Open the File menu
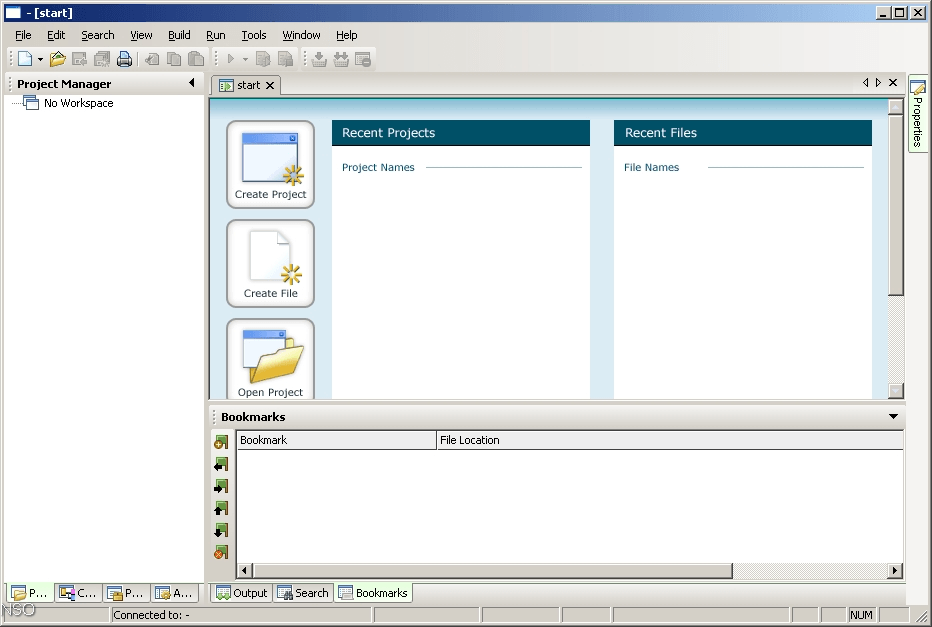This screenshot has width=932, height=627. tap(23, 35)
